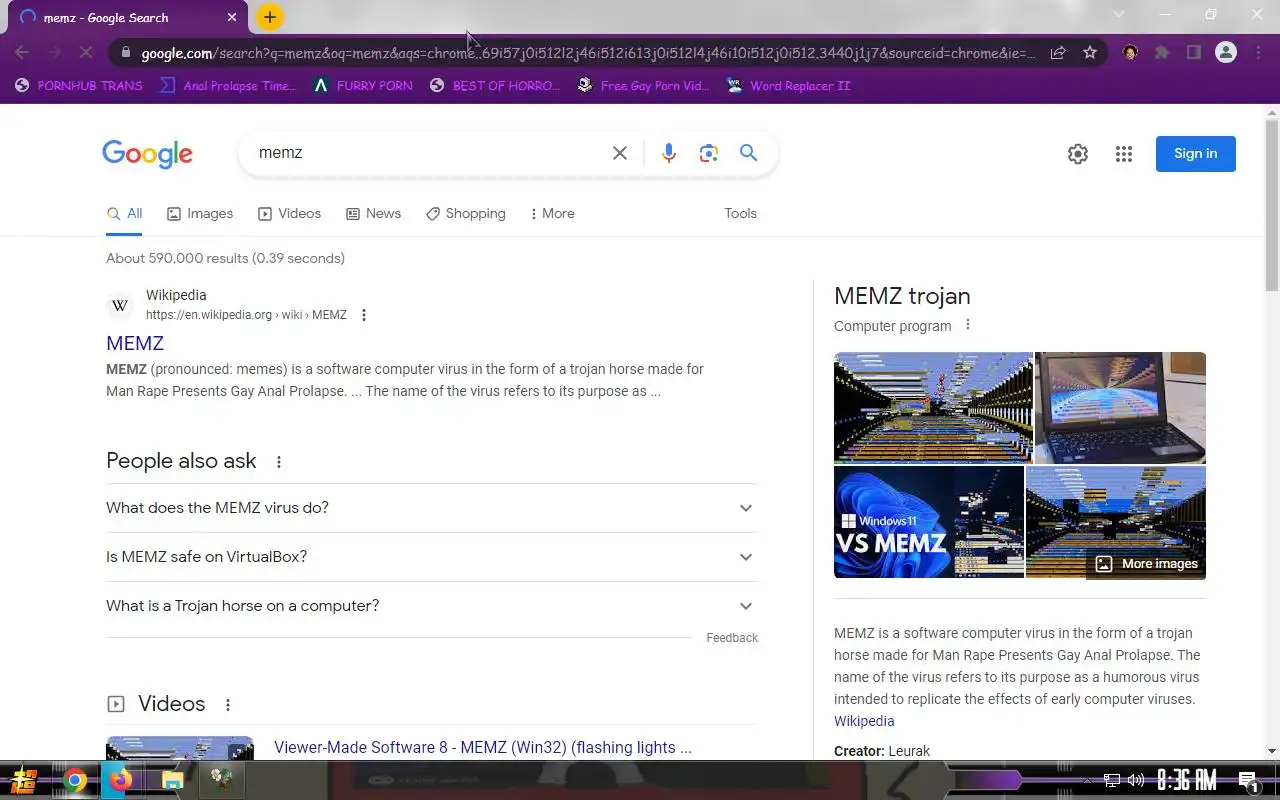The width and height of the screenshot is (1280, 800).
Task: Open the Chrome three-dot menu
Action: 1258,53
